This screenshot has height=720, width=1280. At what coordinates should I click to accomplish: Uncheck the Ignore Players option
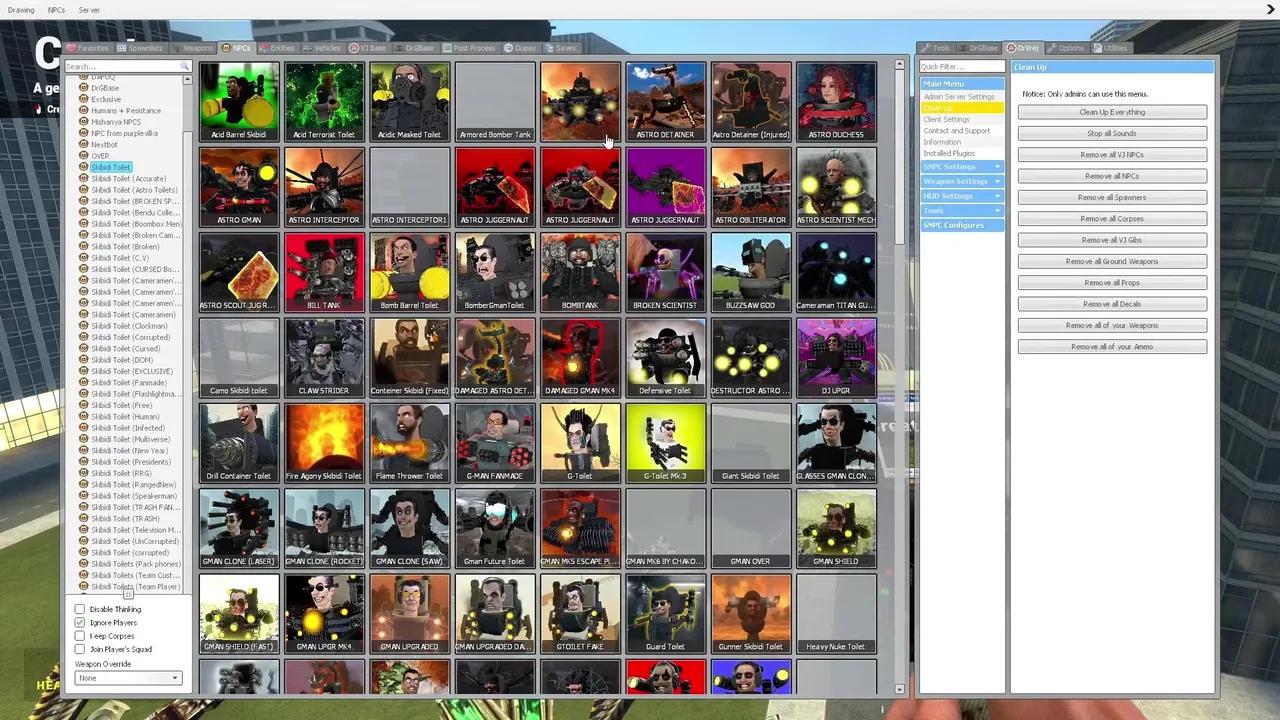point(80,622)
